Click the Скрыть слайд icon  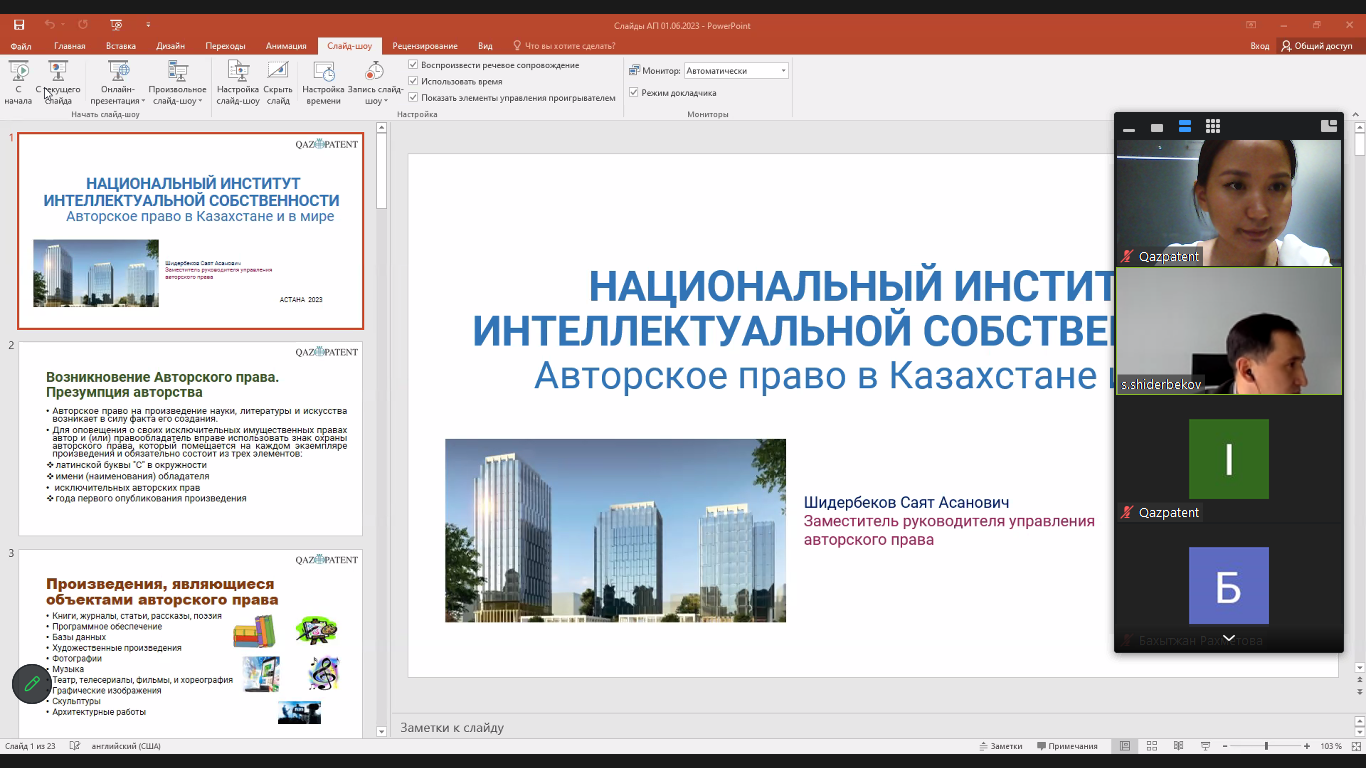(x=278, y=82)
